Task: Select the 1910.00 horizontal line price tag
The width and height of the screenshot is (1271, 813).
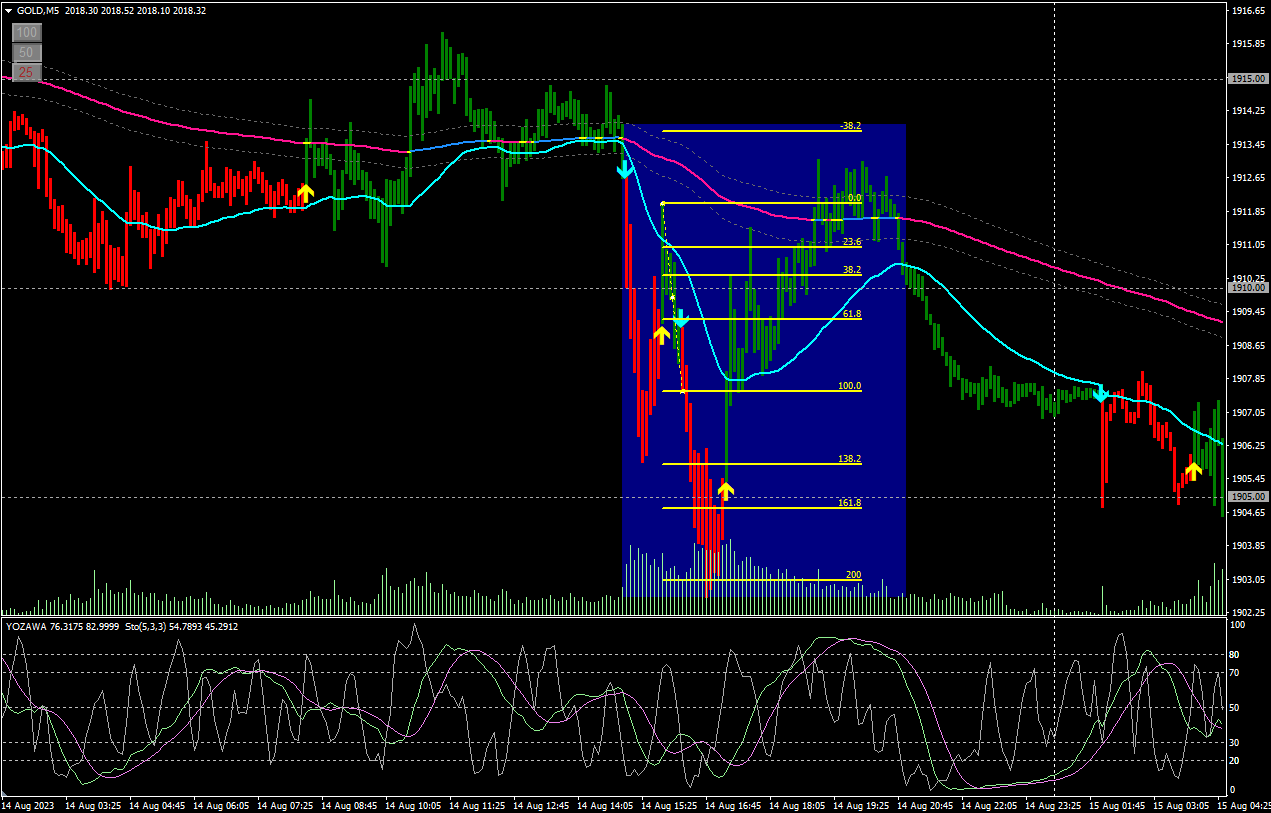Action: pyautogui.click(x=1249, y=288)
